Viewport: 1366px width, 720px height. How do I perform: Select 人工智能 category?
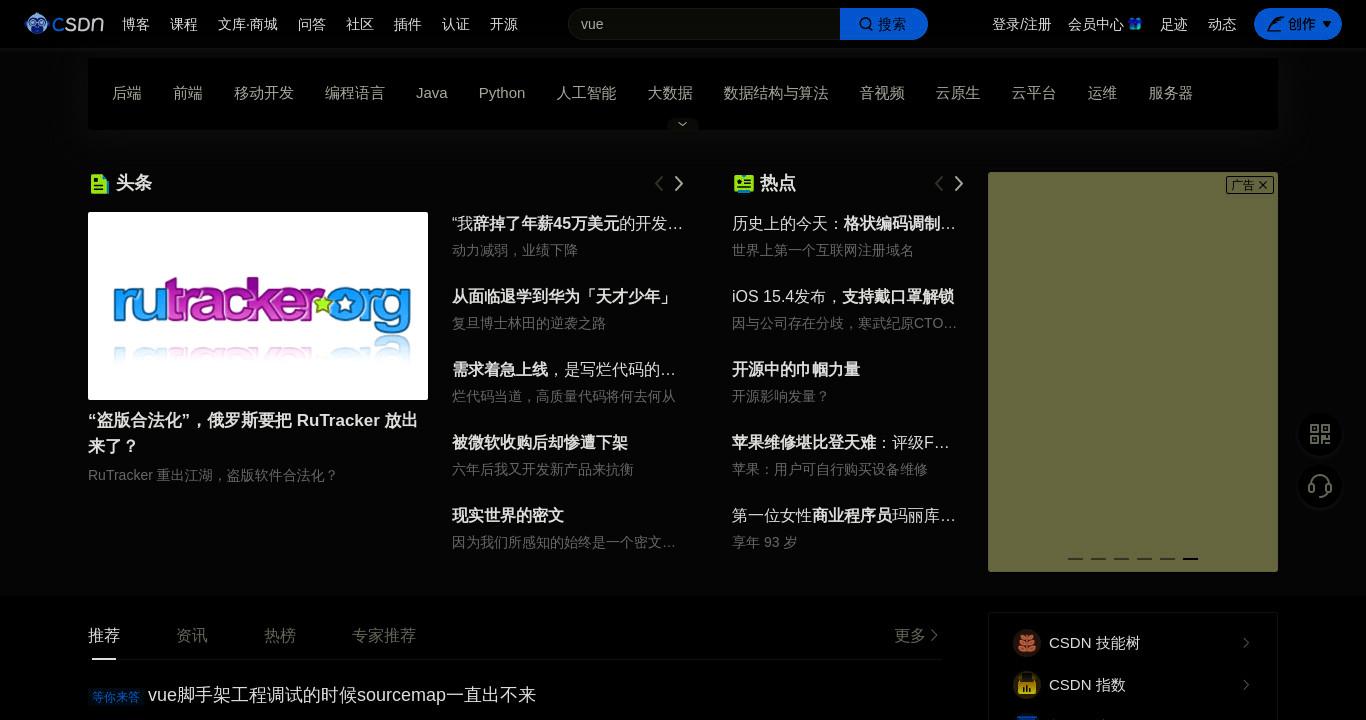(x=586, y=93)
